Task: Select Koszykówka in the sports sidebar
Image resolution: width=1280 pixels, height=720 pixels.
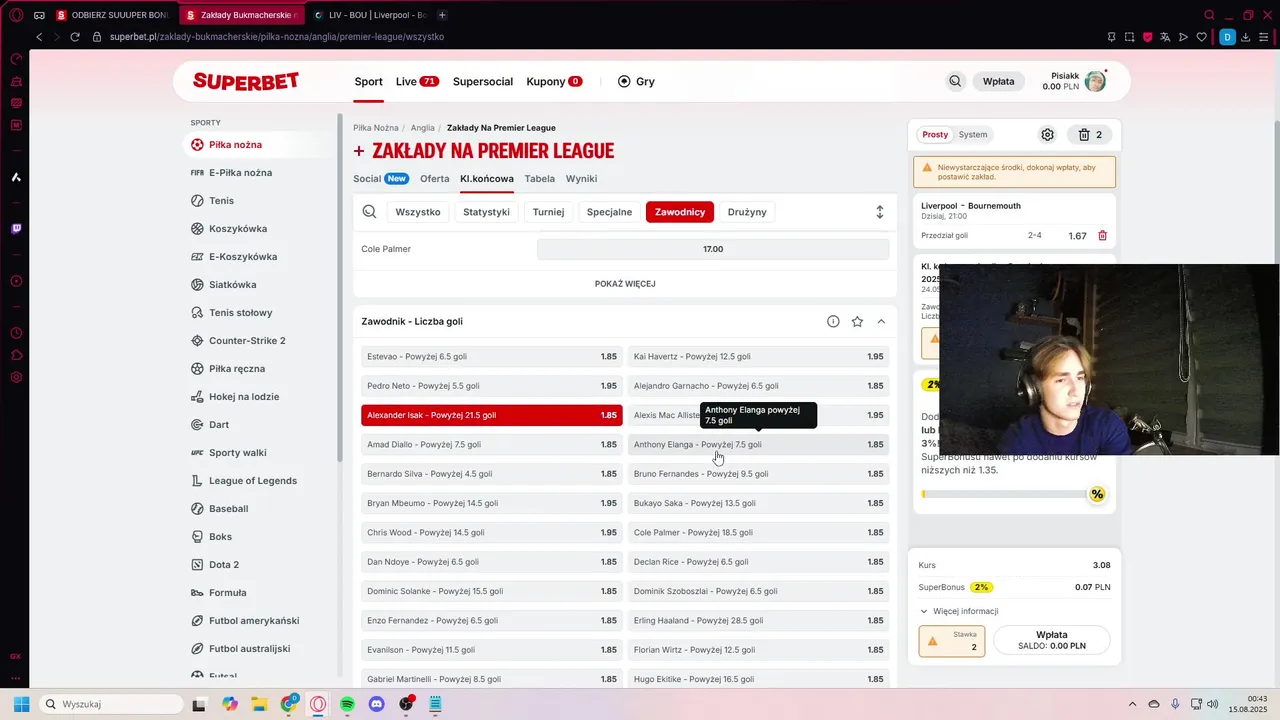Action: coord(238,229)
